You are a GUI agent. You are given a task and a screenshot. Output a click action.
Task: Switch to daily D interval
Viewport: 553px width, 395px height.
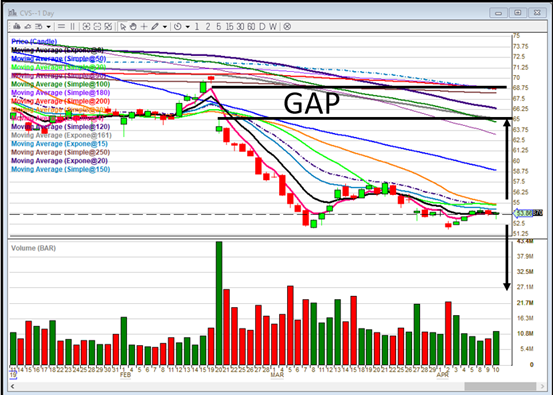tap(262, 26)
